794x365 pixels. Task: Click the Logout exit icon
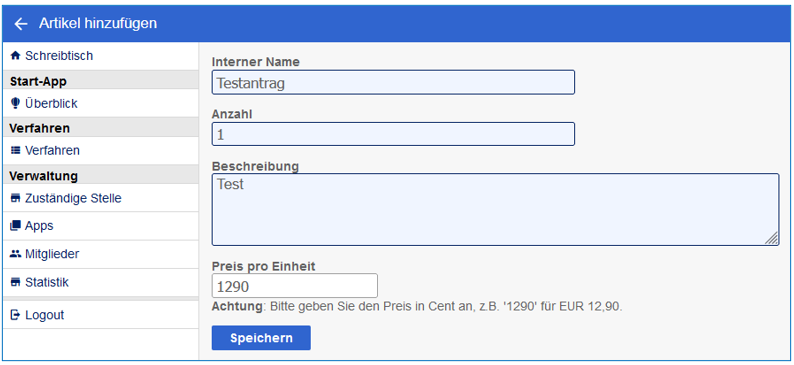pyautogui.click(x=15, y=315)
